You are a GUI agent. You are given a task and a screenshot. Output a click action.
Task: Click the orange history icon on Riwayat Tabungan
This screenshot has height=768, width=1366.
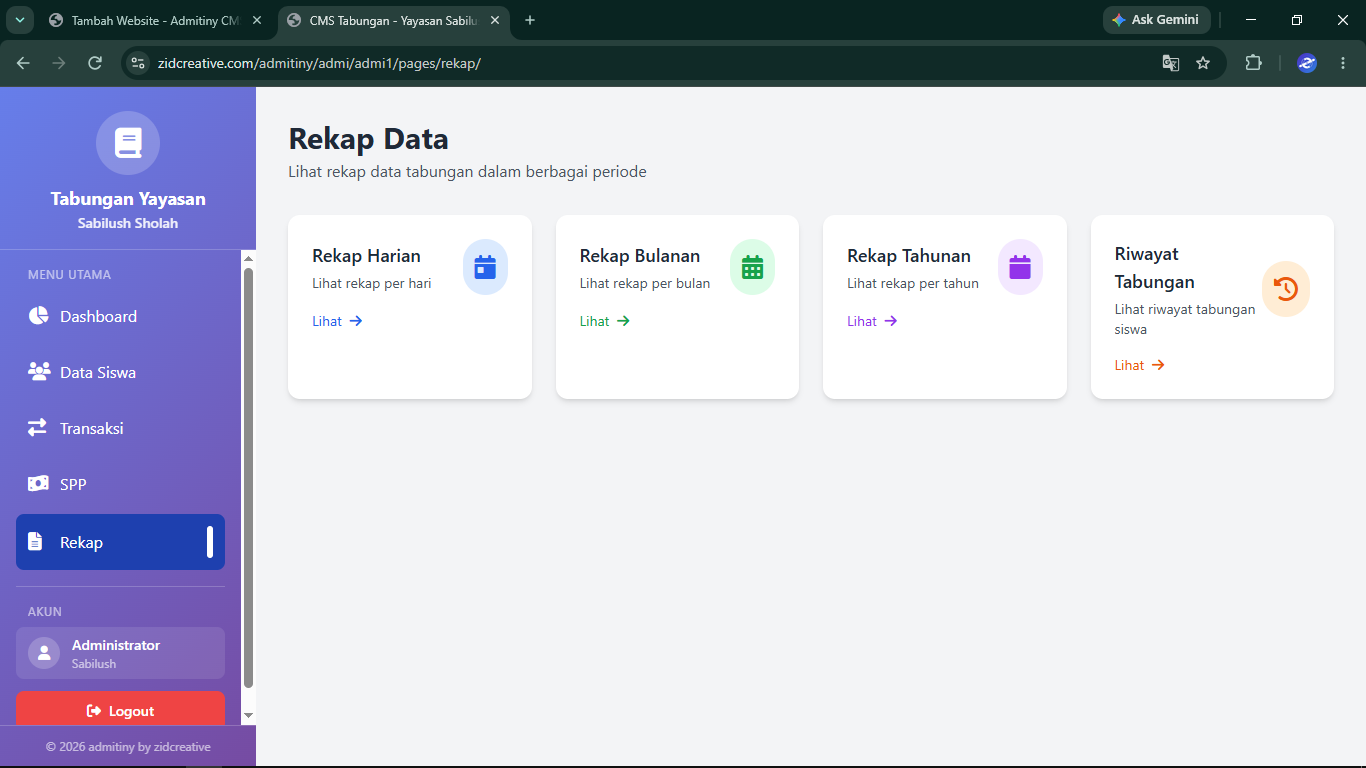1286,289
